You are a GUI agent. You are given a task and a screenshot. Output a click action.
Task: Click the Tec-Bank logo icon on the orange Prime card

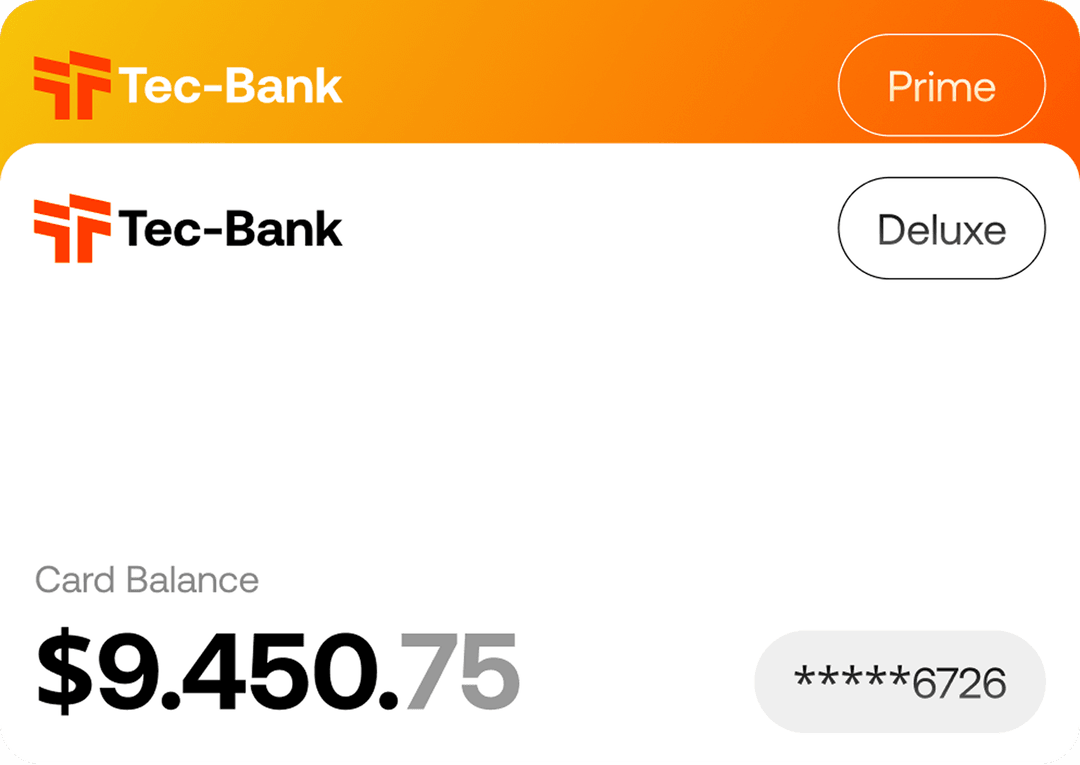point(71,85)
